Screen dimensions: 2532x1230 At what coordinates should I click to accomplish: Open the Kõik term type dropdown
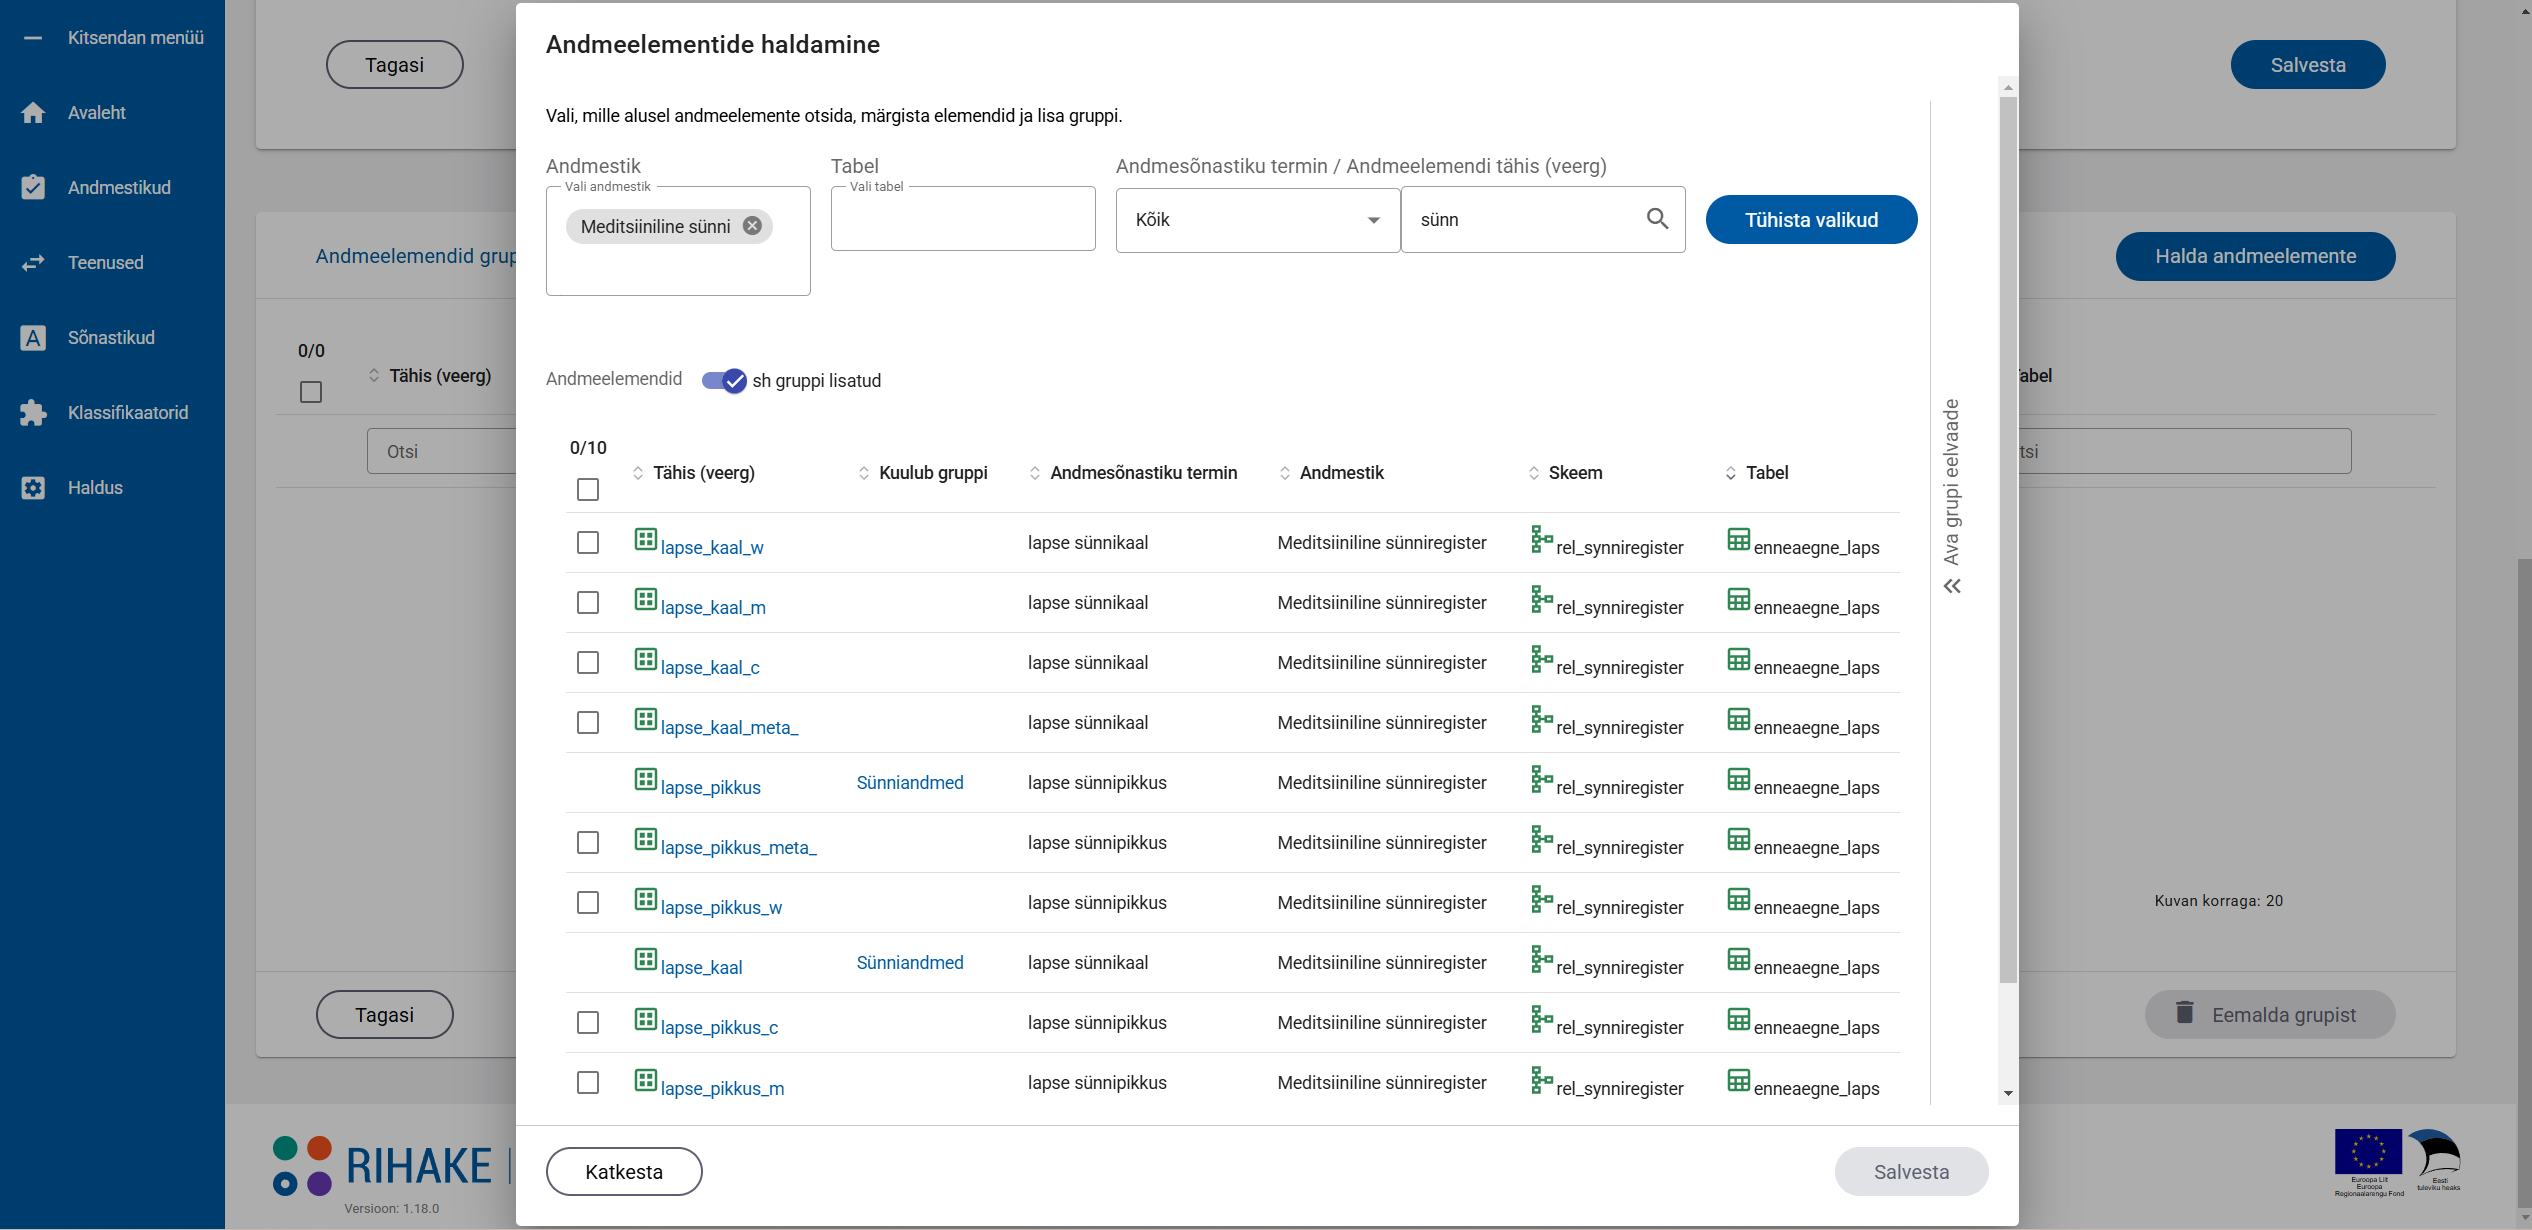[x=1257, y=220]
